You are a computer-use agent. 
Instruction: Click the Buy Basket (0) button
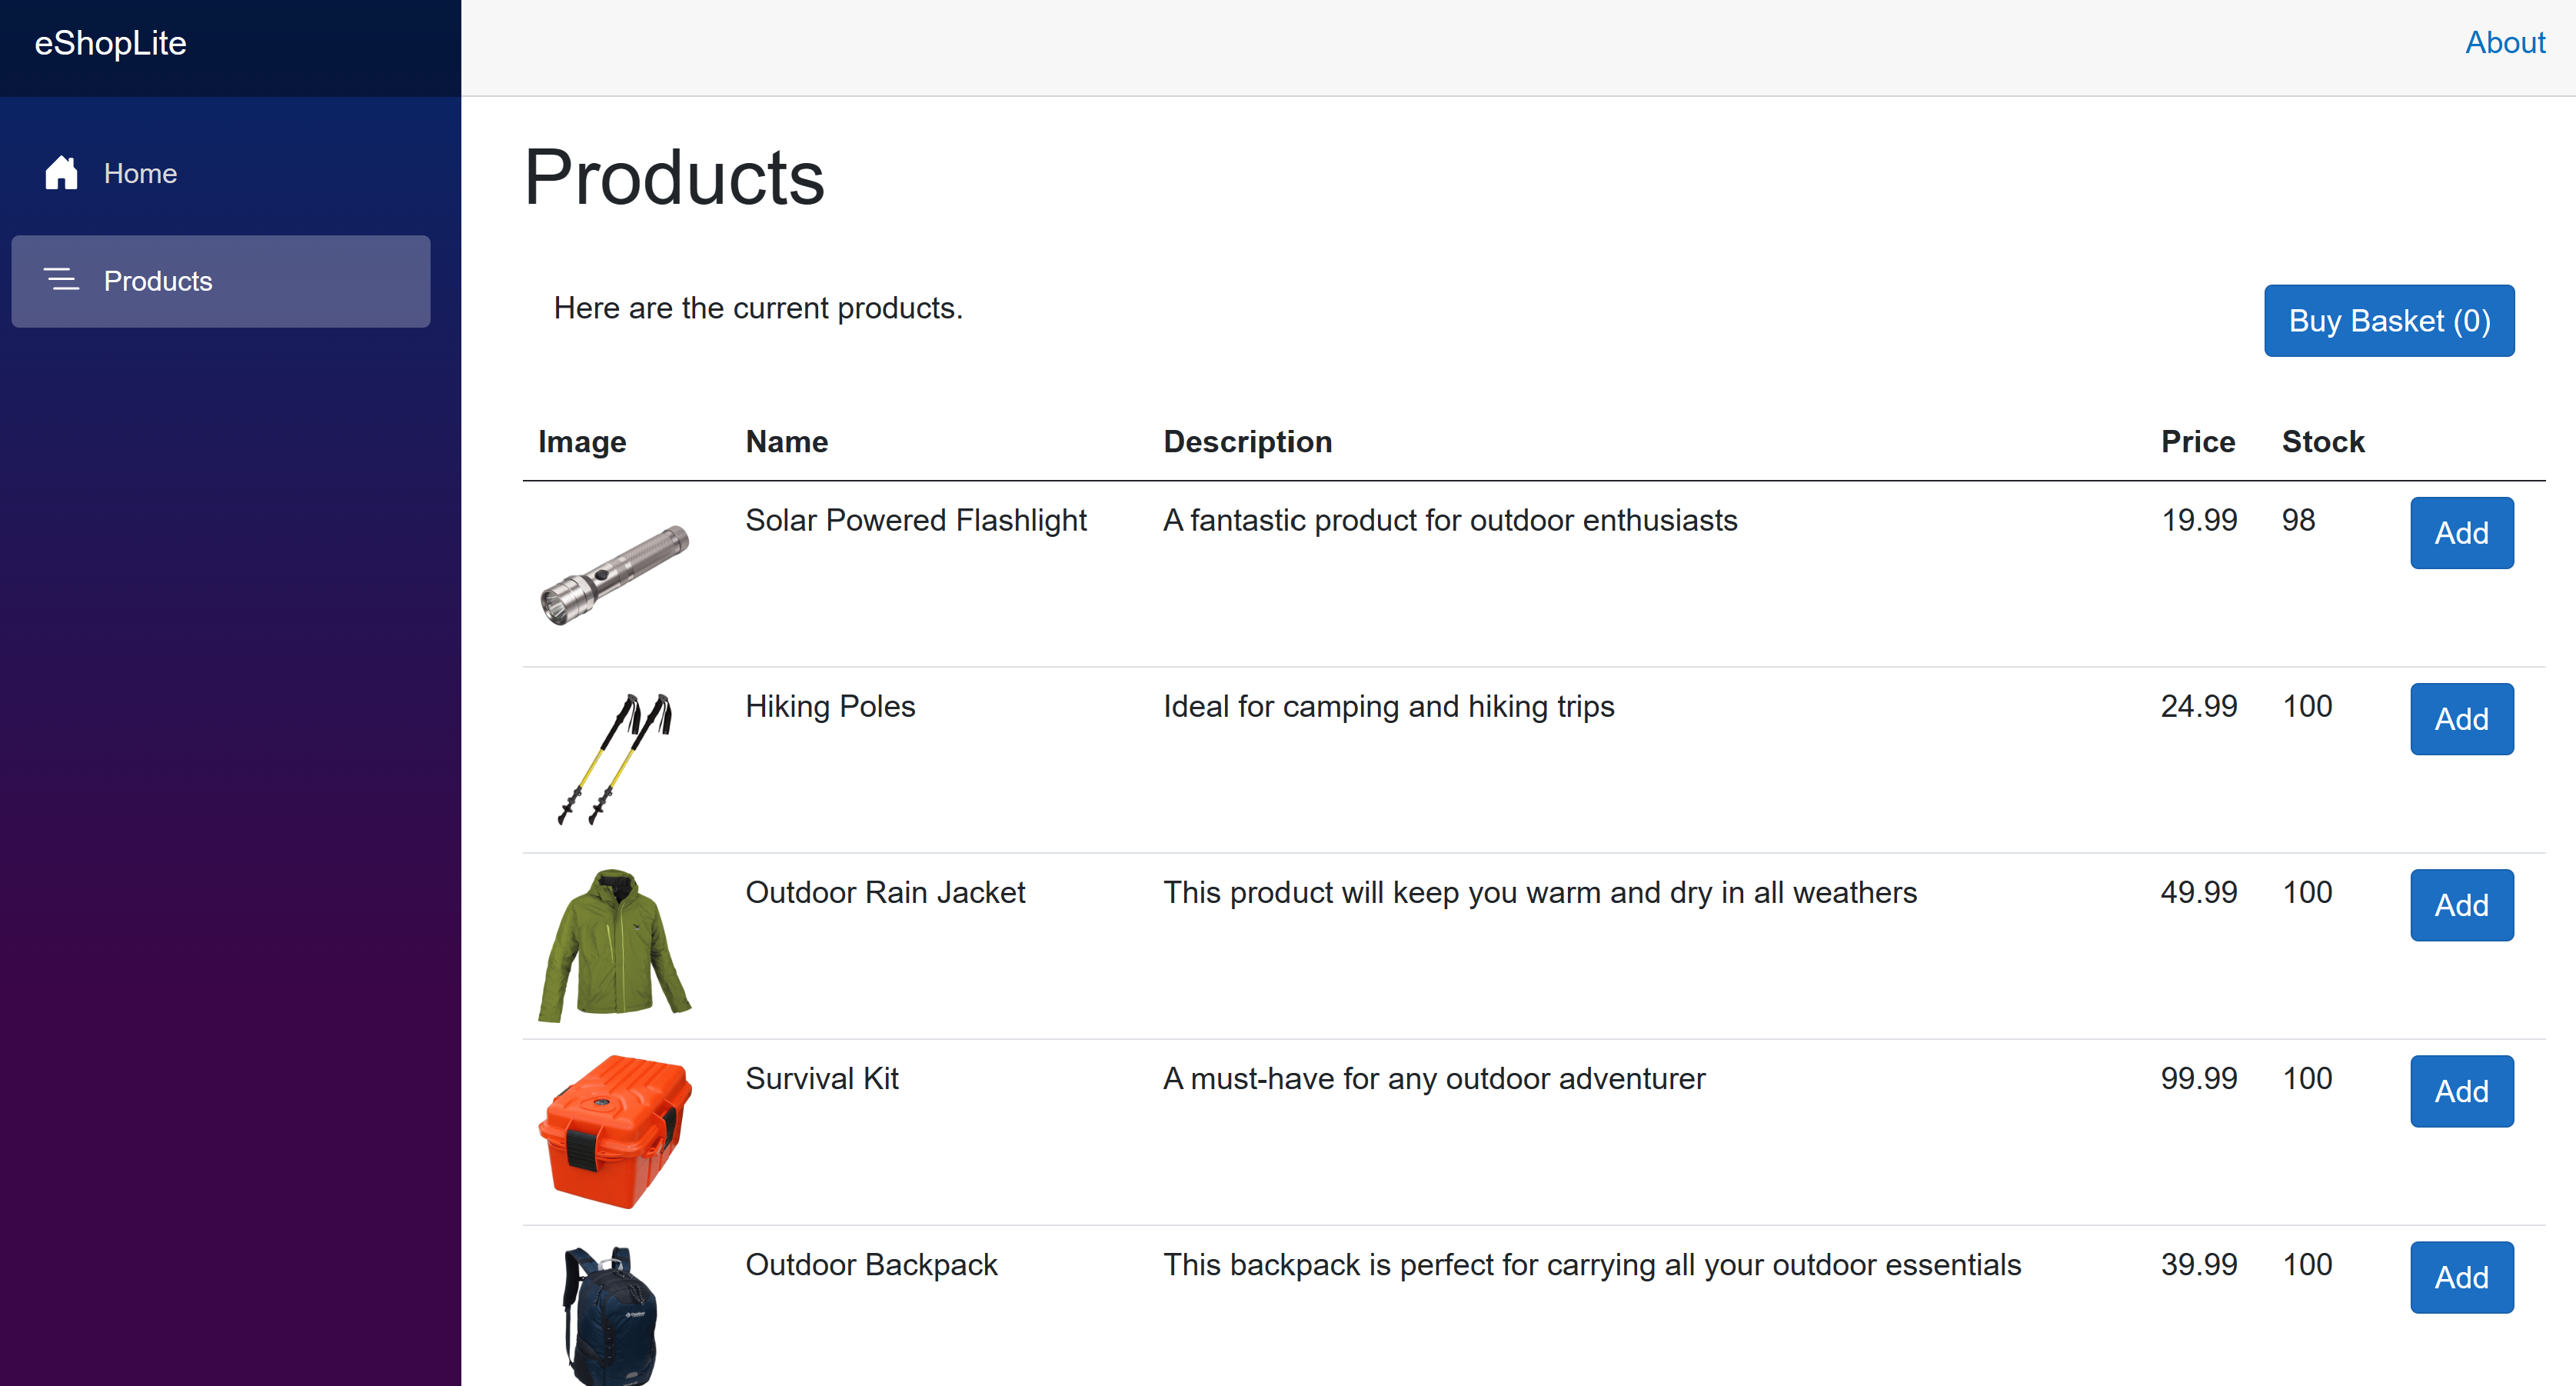[2388, 319]
